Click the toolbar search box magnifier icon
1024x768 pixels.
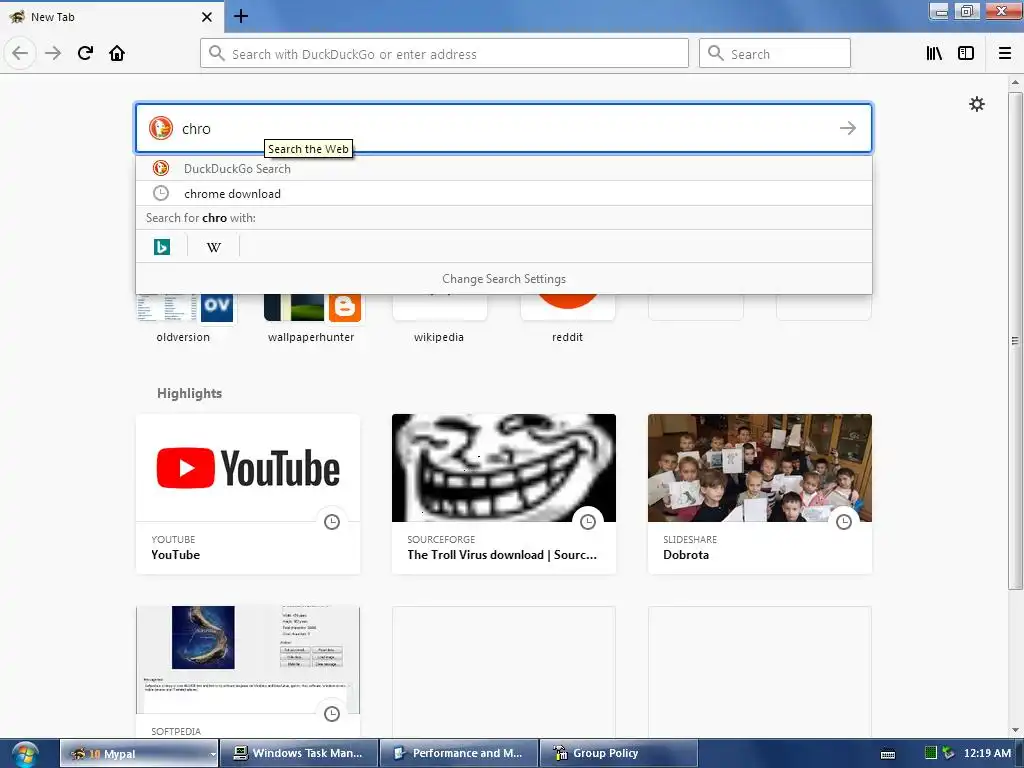click(716, 54)
